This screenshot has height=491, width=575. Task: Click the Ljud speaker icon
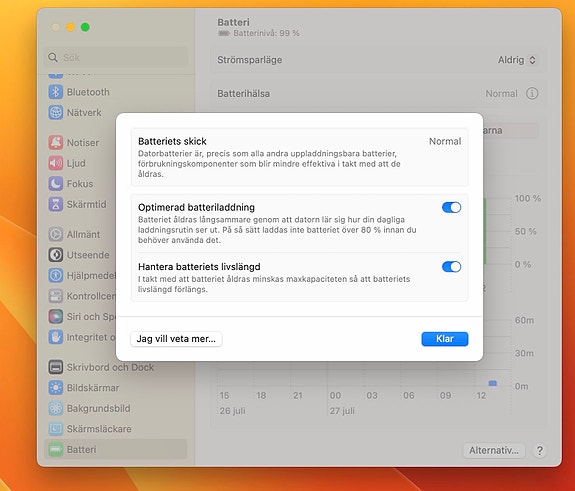click(x=56, y=163)
